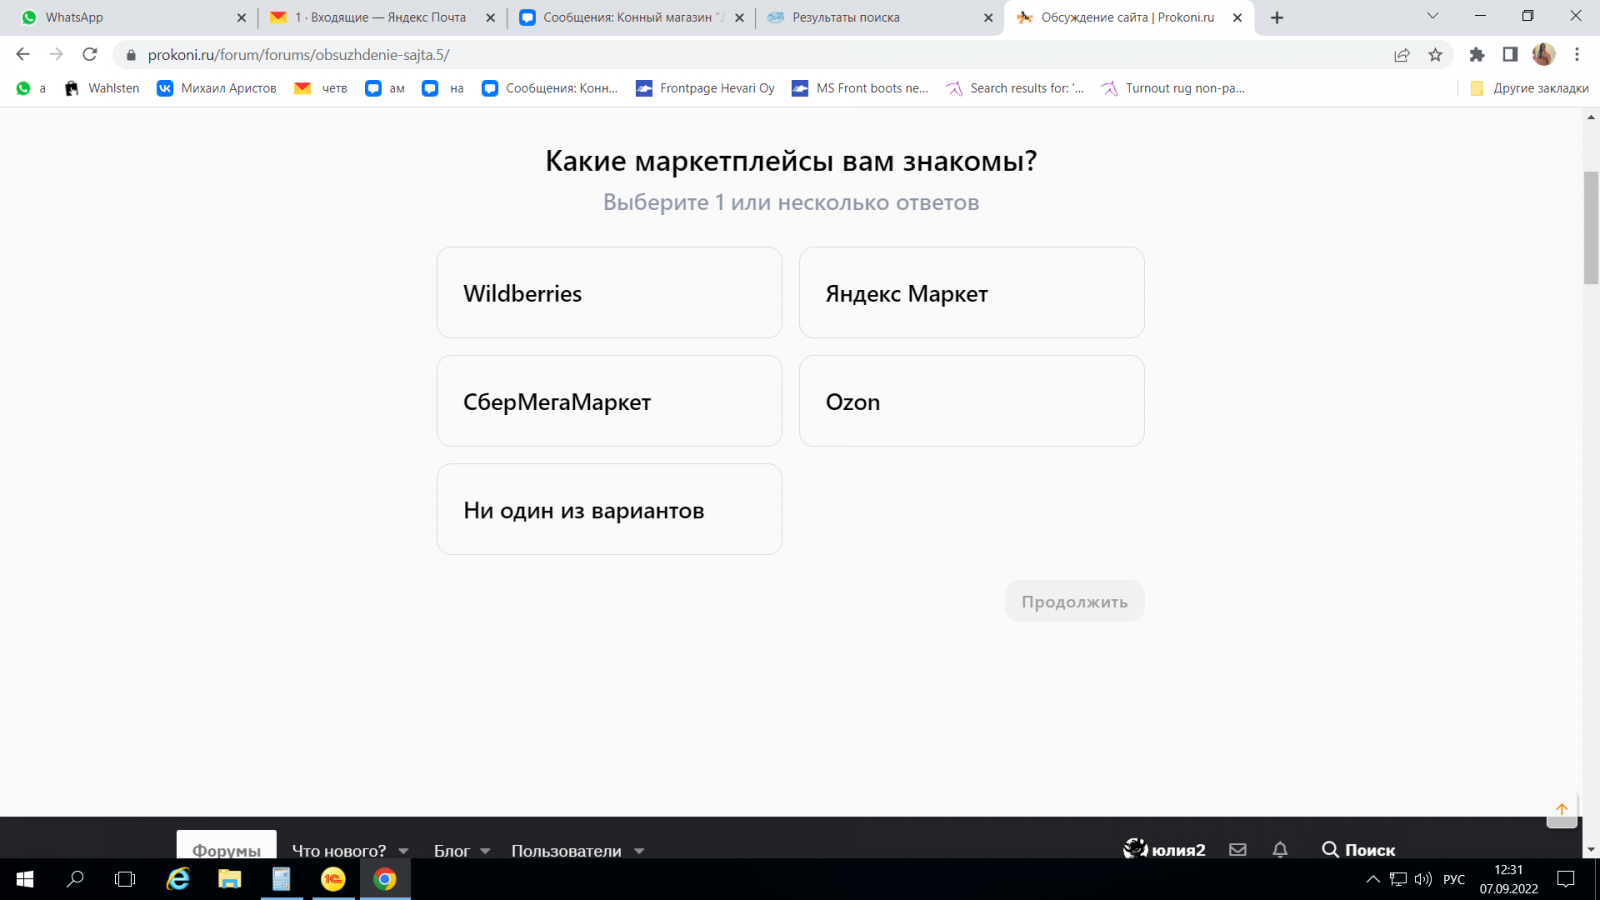The width and height of the screenshot is (1600, 900).
Task: Close the Обсуждение сайта Prokoni.ru tab
Action: point(1237,17)
